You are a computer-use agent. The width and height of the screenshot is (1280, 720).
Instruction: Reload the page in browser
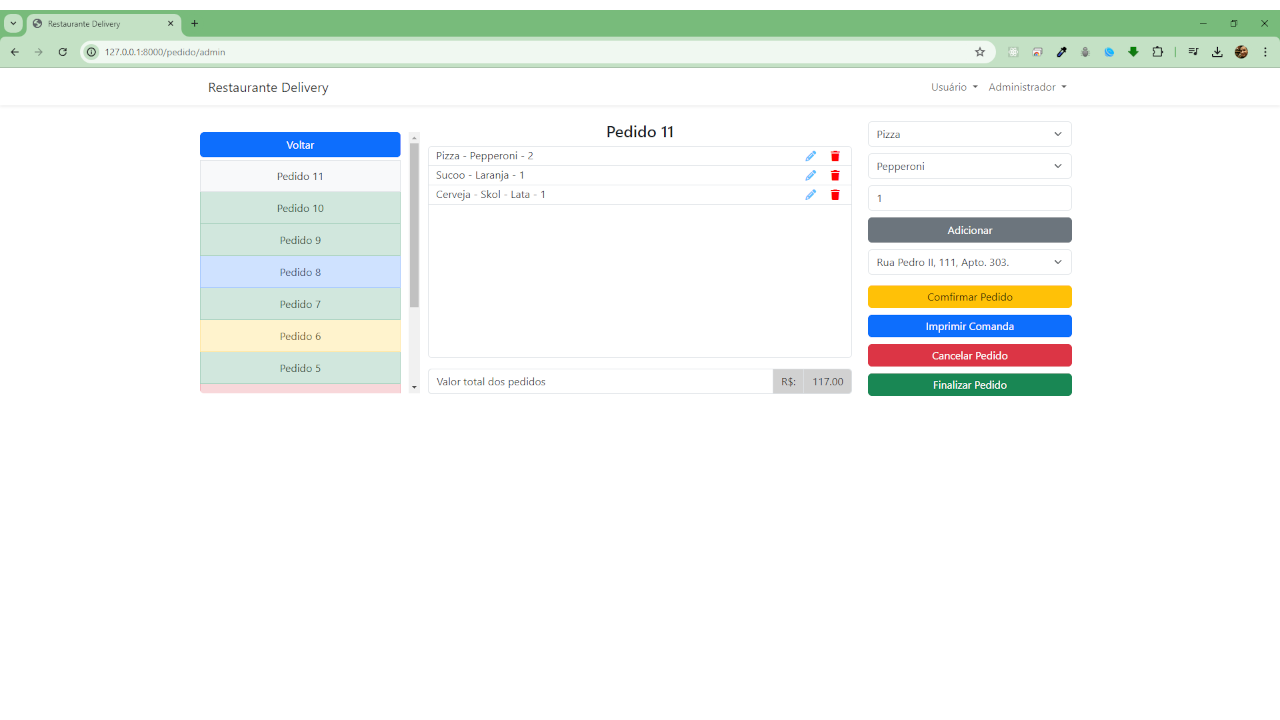tap(62, 52)
